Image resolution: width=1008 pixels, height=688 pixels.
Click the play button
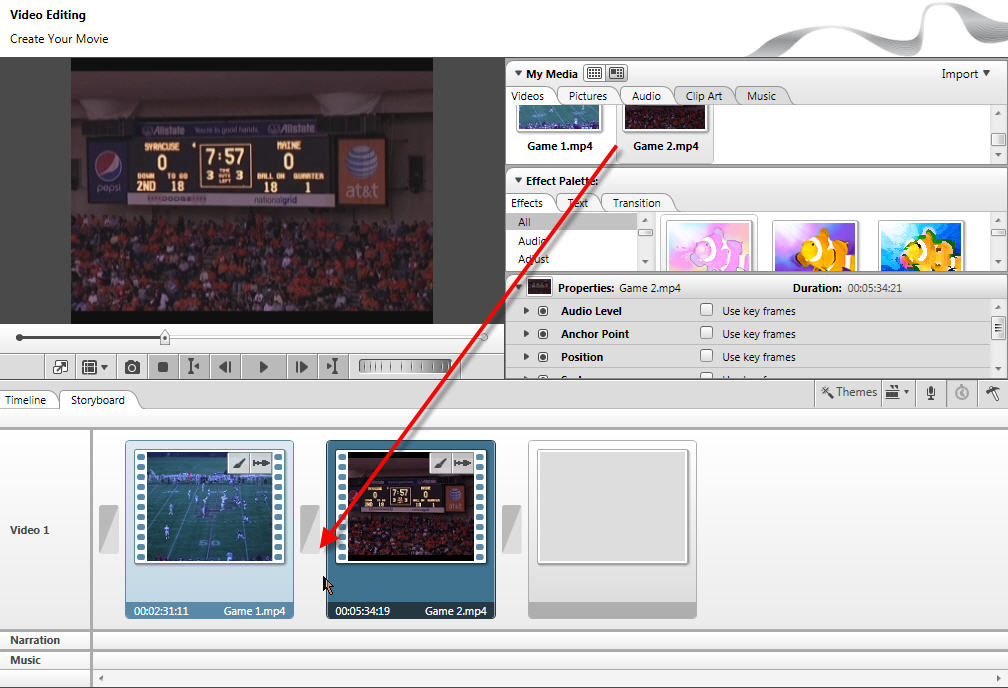(264, 367)
